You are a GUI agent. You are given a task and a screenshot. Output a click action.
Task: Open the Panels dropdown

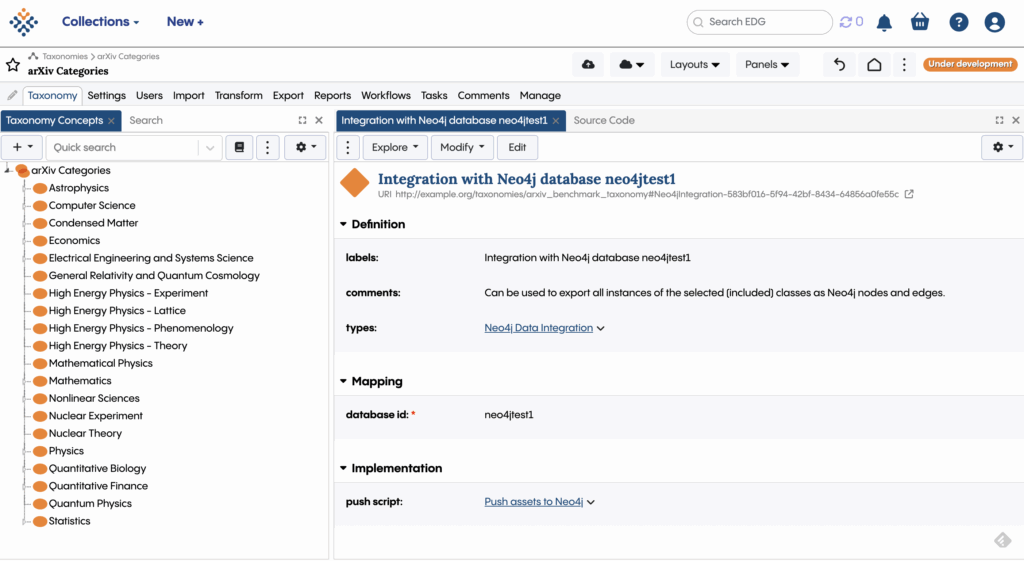point(767,65)
